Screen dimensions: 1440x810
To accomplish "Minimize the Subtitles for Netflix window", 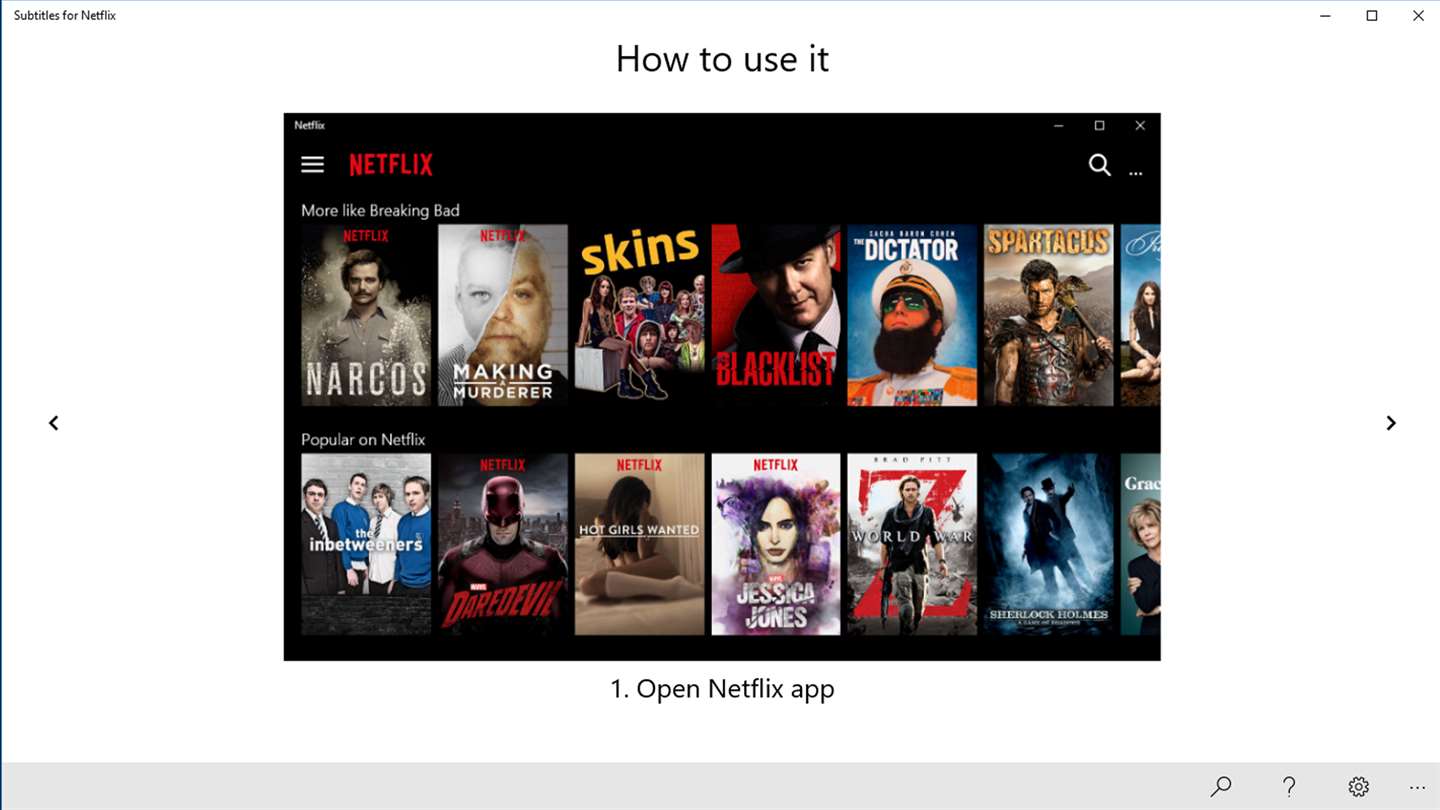I will (1325, 16).
